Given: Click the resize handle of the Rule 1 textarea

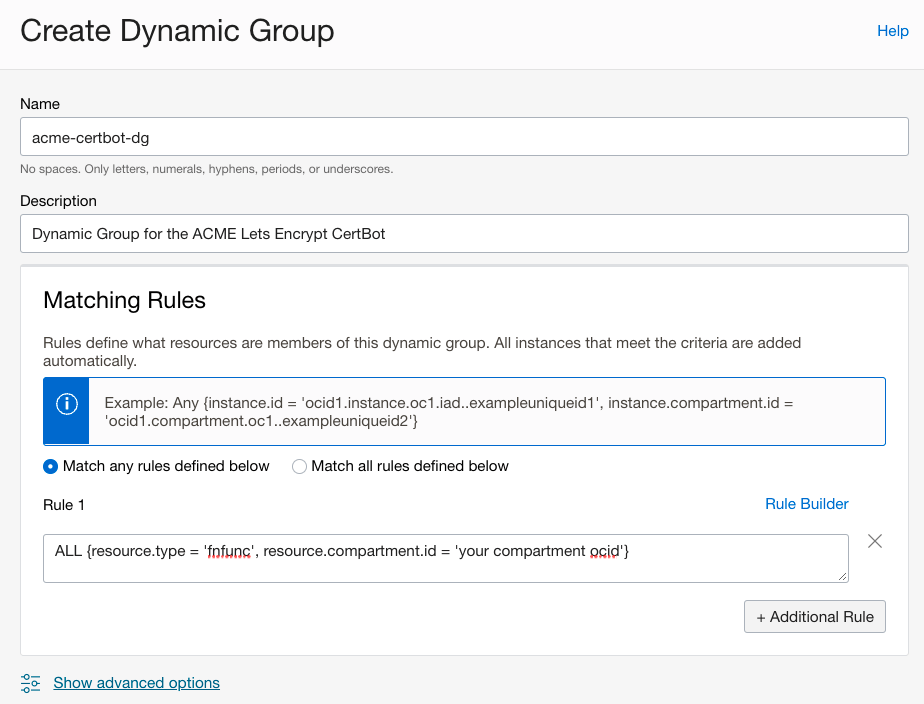Looking at the screenshot, I should (x=843, y=575).
